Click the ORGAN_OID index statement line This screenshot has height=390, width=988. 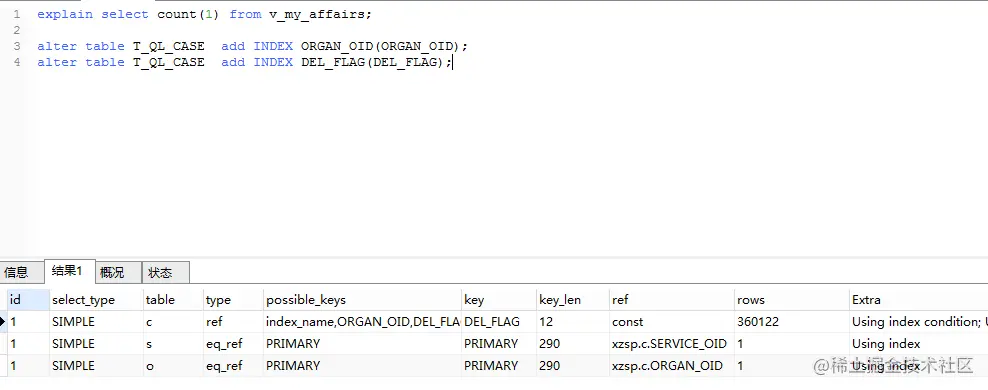click(x=253, y=46)
